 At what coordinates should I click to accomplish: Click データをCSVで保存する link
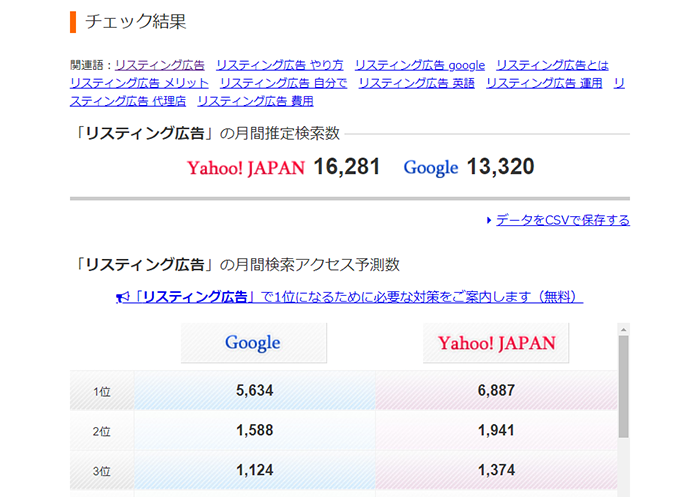point(563,220)
